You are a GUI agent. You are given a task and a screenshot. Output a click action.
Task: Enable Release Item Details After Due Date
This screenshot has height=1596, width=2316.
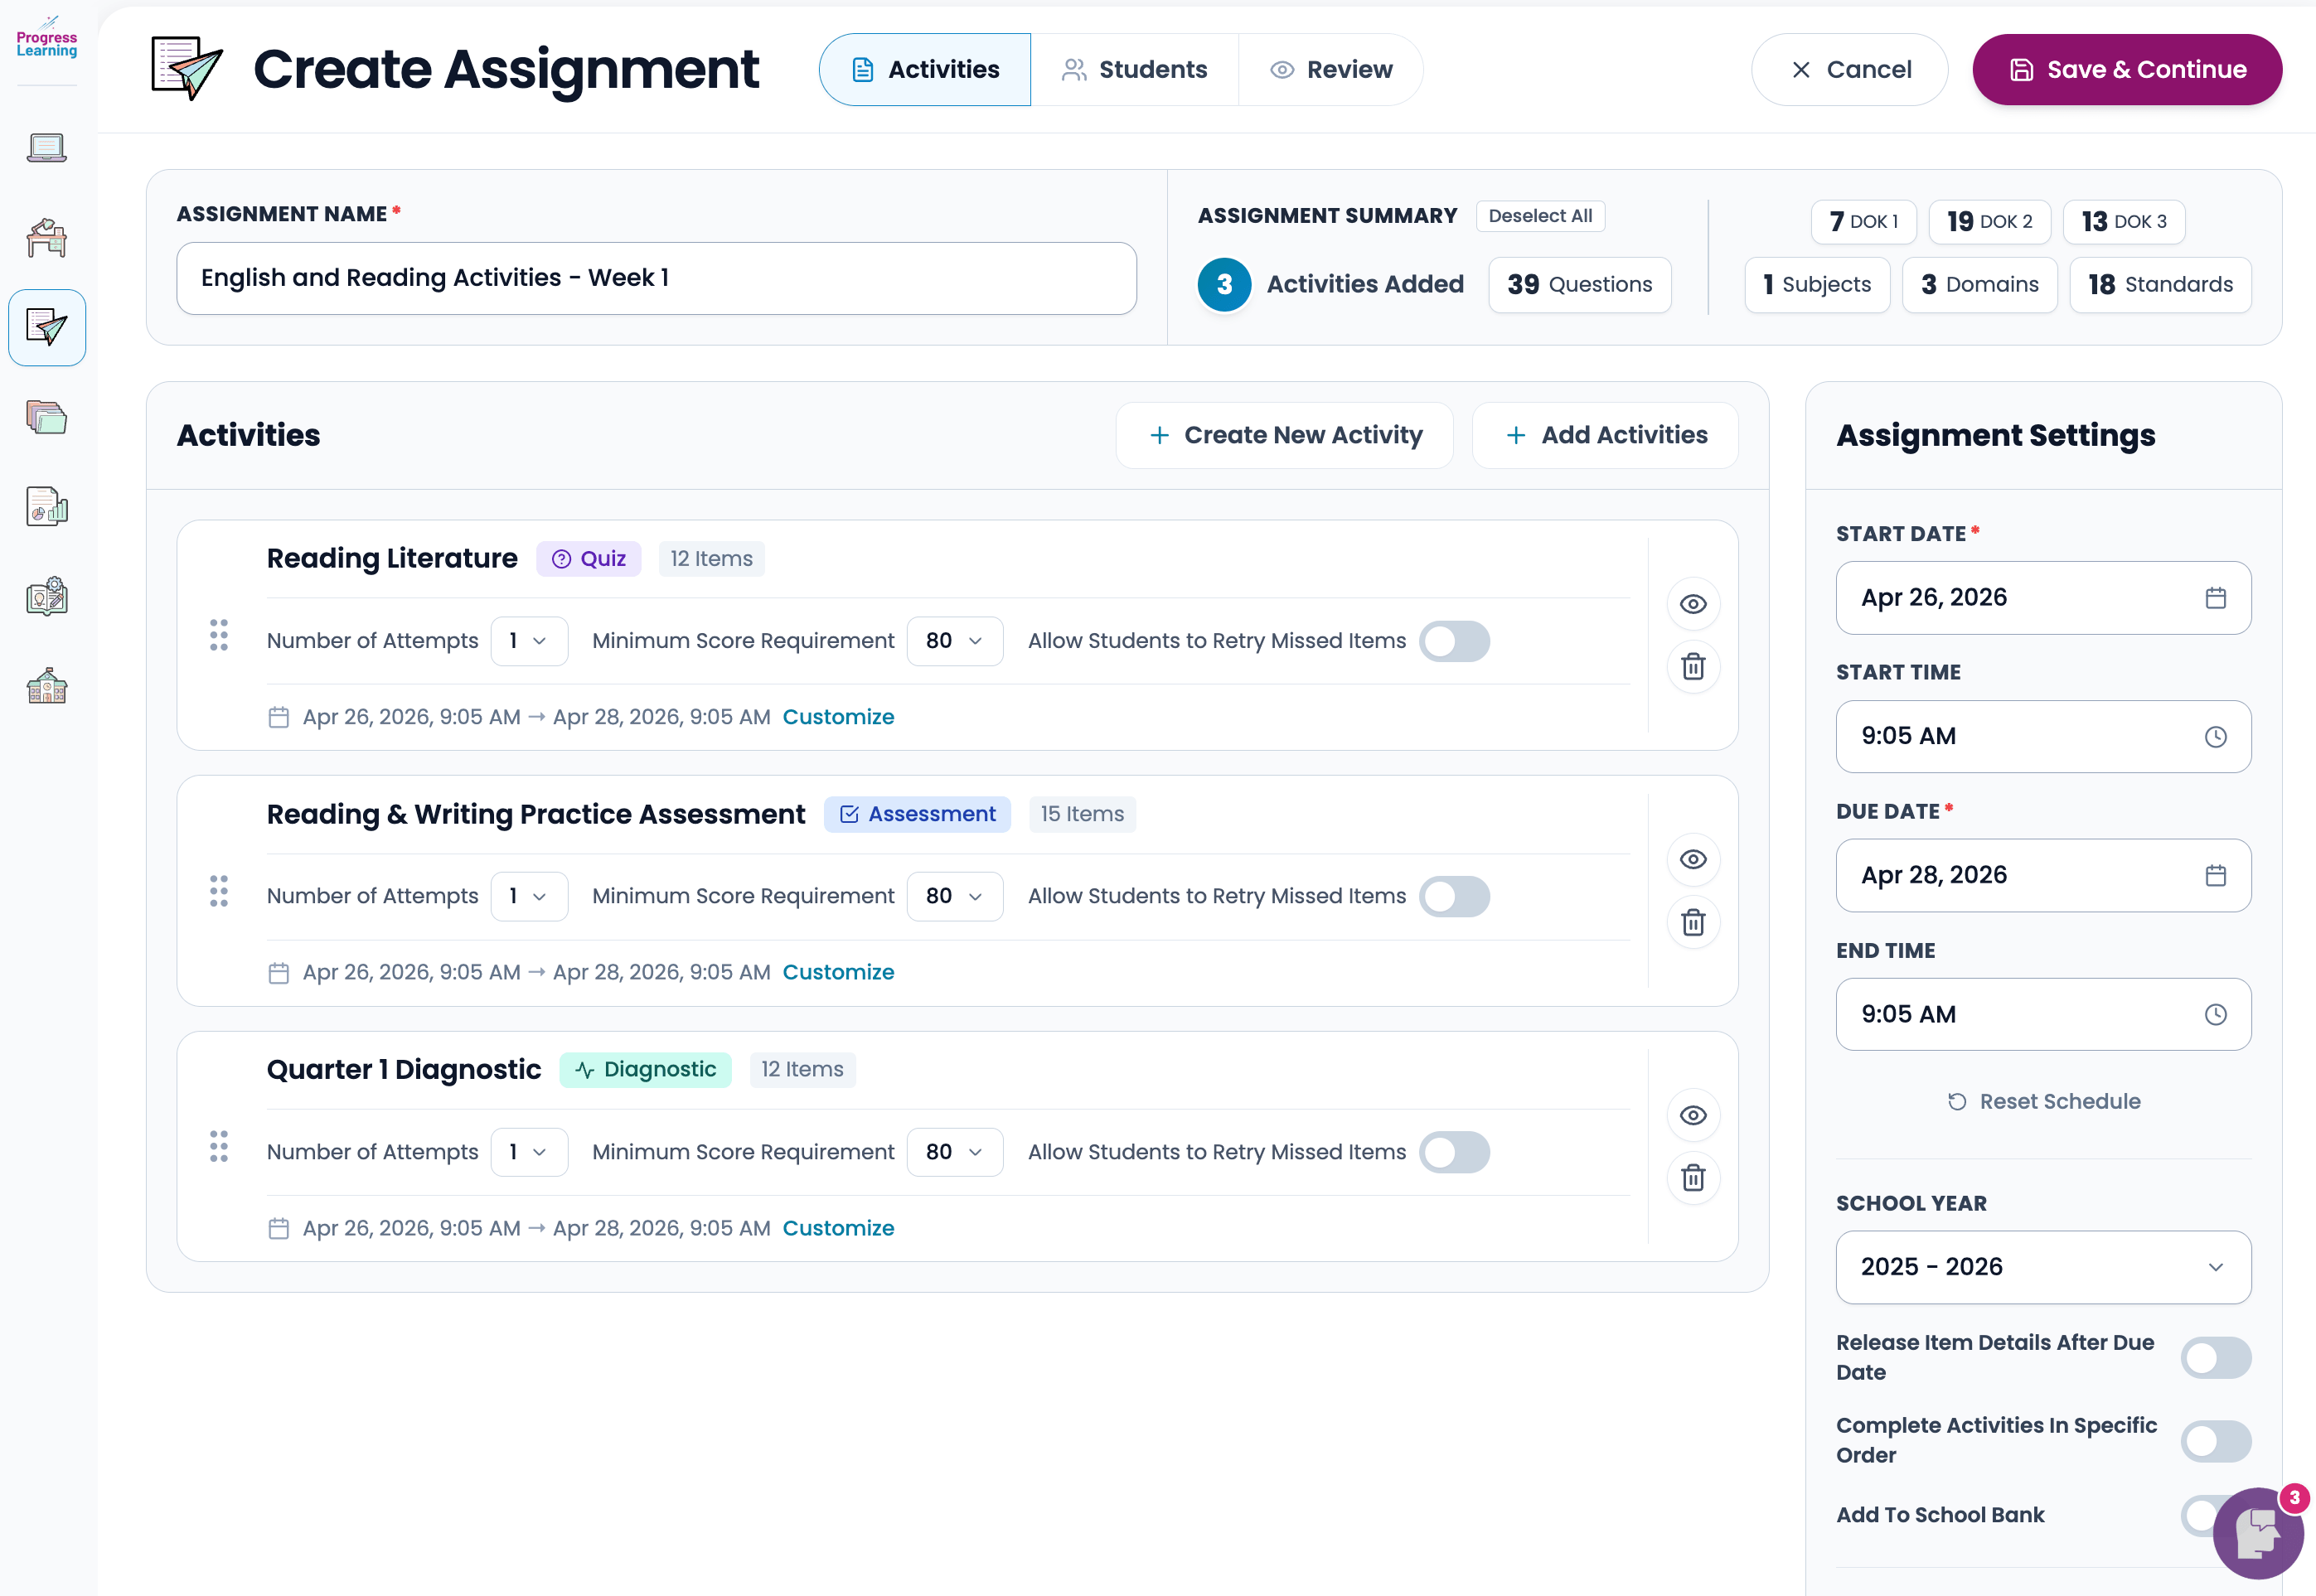(x=2215, y=1357)
